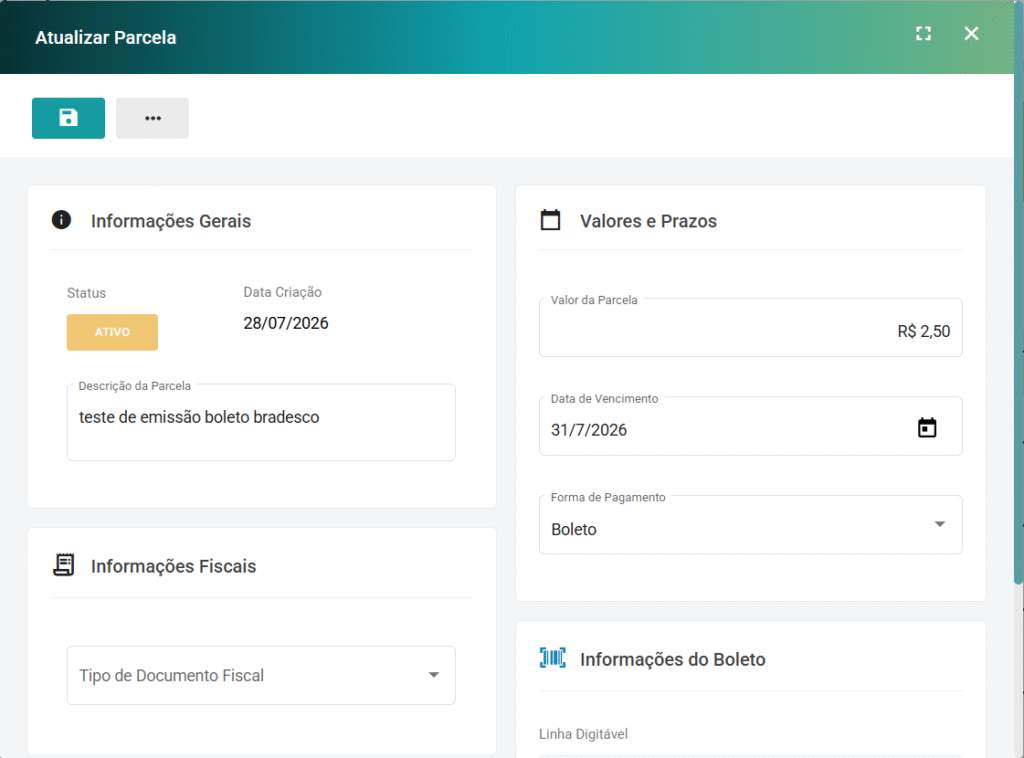
Task: Click the Atualizar Parcela title
Action: pyautogui.click(x=106, y=38)
